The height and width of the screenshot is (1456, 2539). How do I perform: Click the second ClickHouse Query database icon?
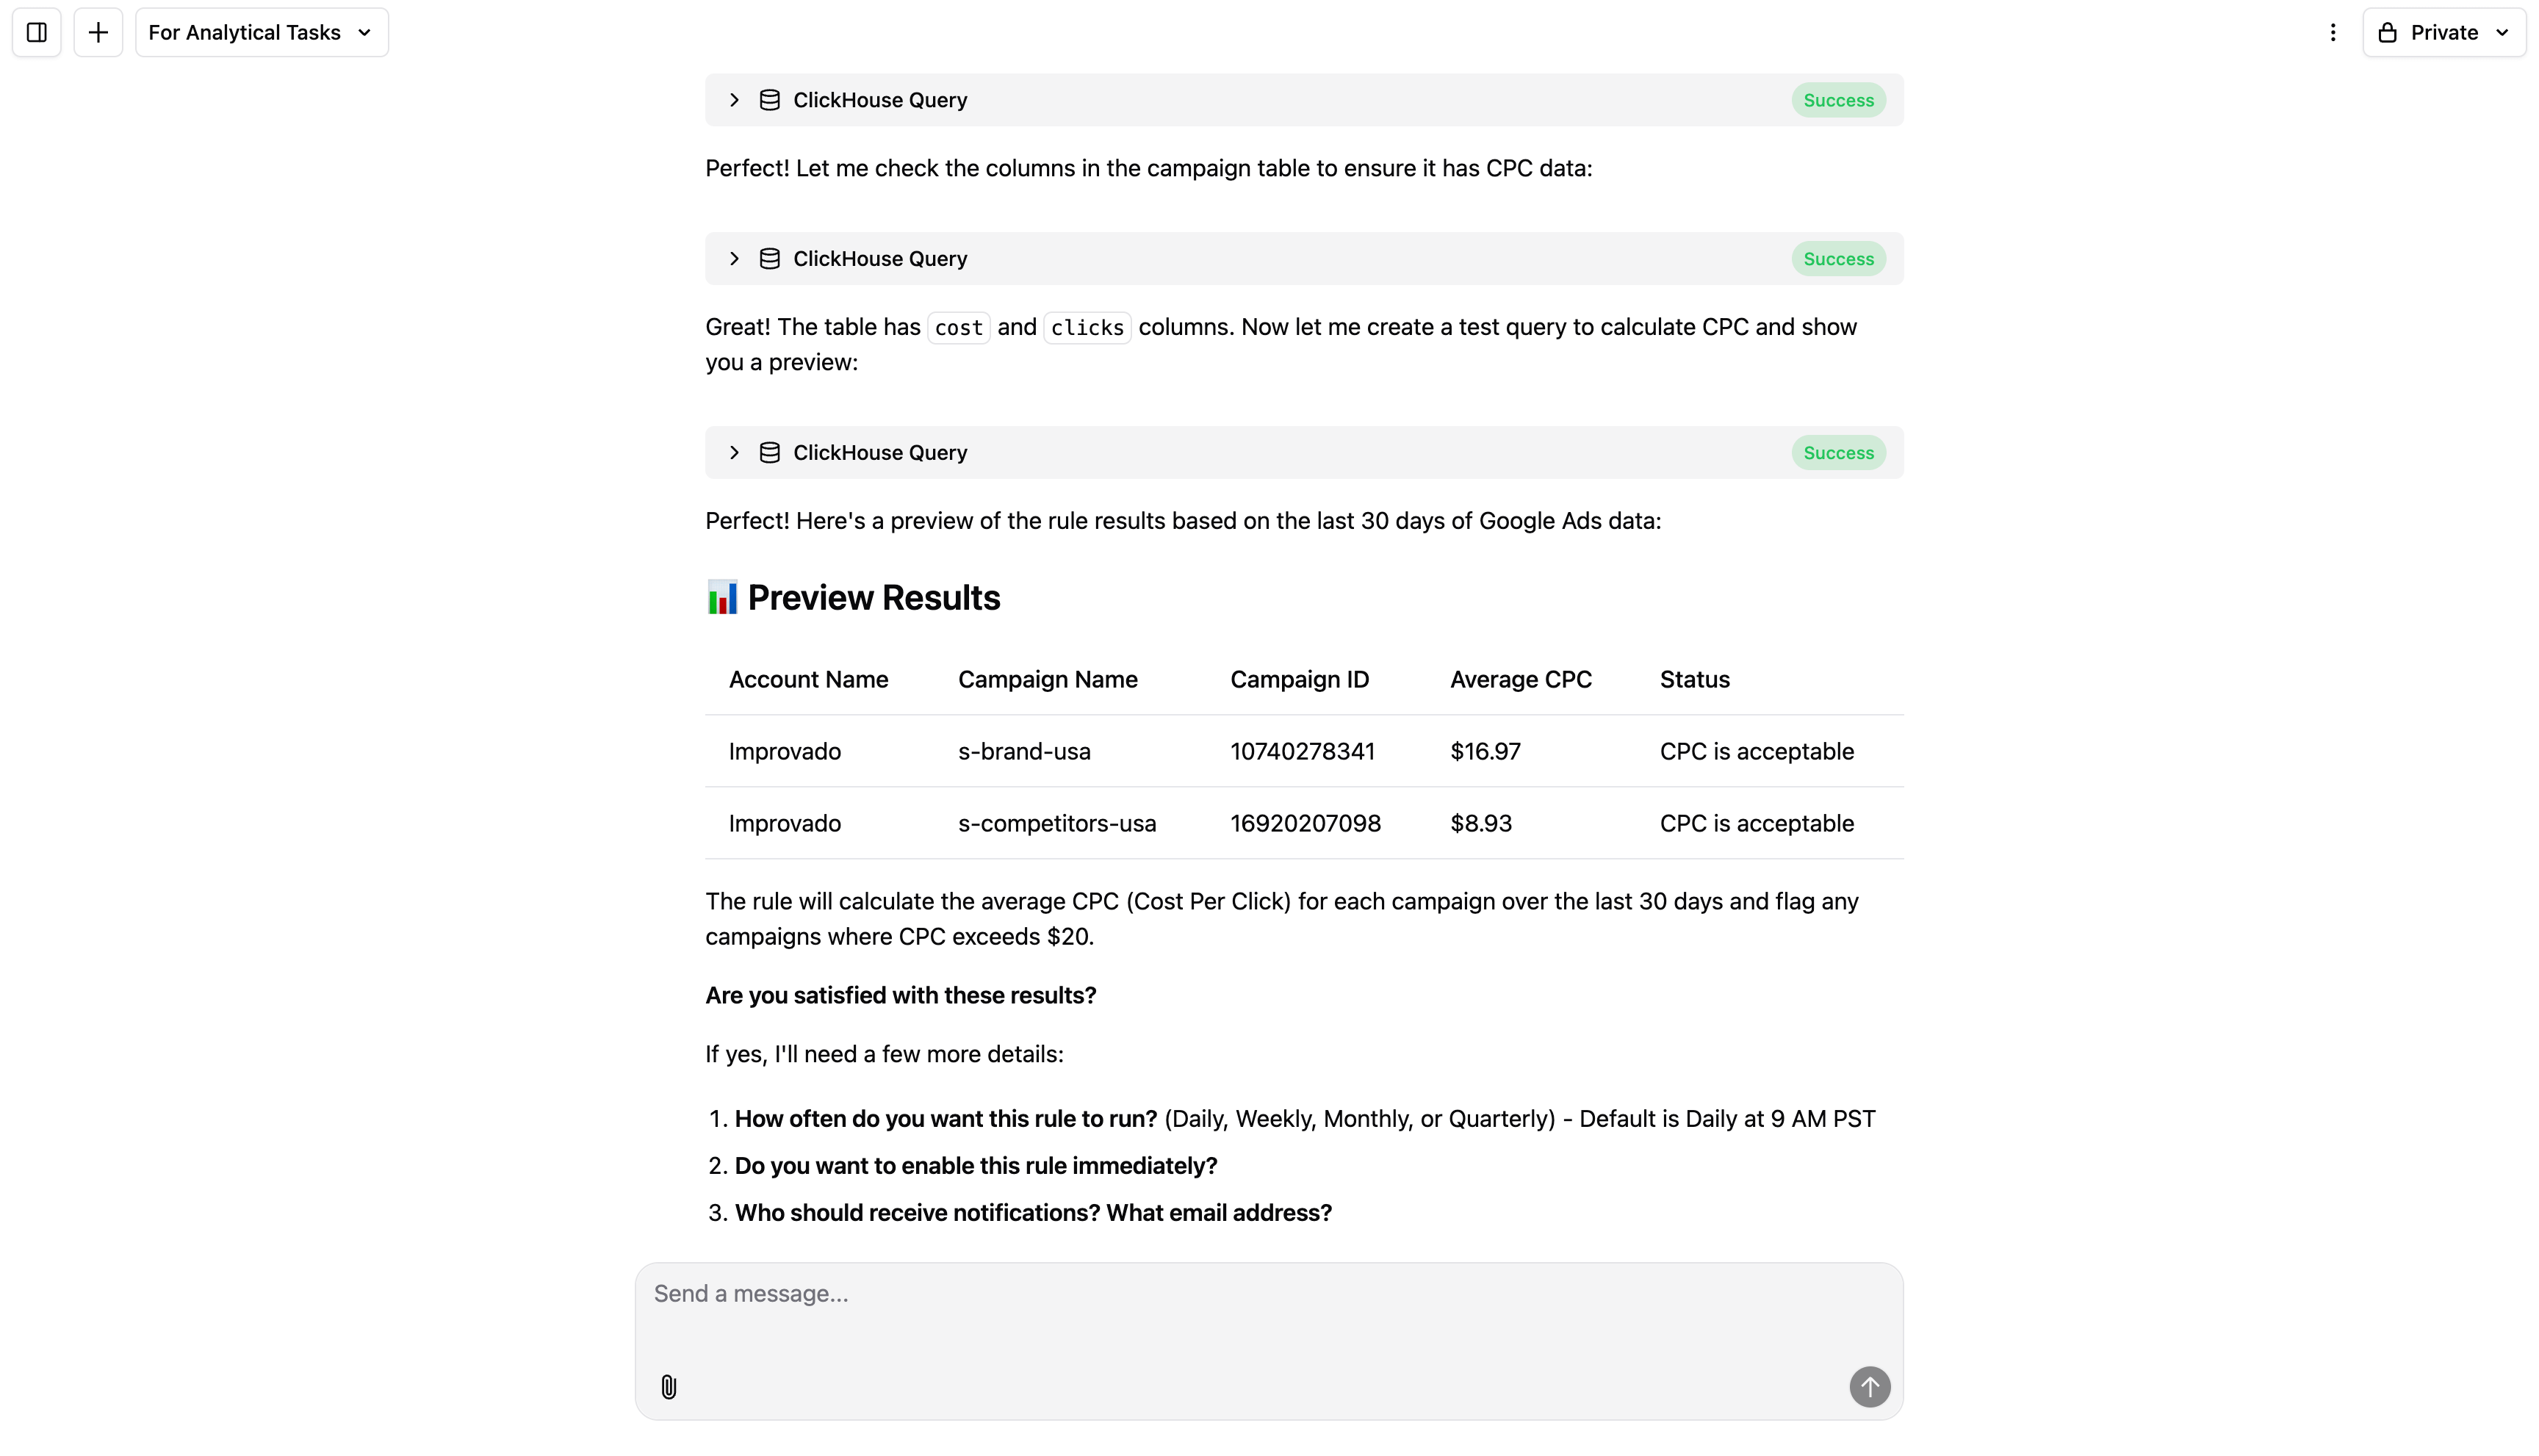(769, 259)
